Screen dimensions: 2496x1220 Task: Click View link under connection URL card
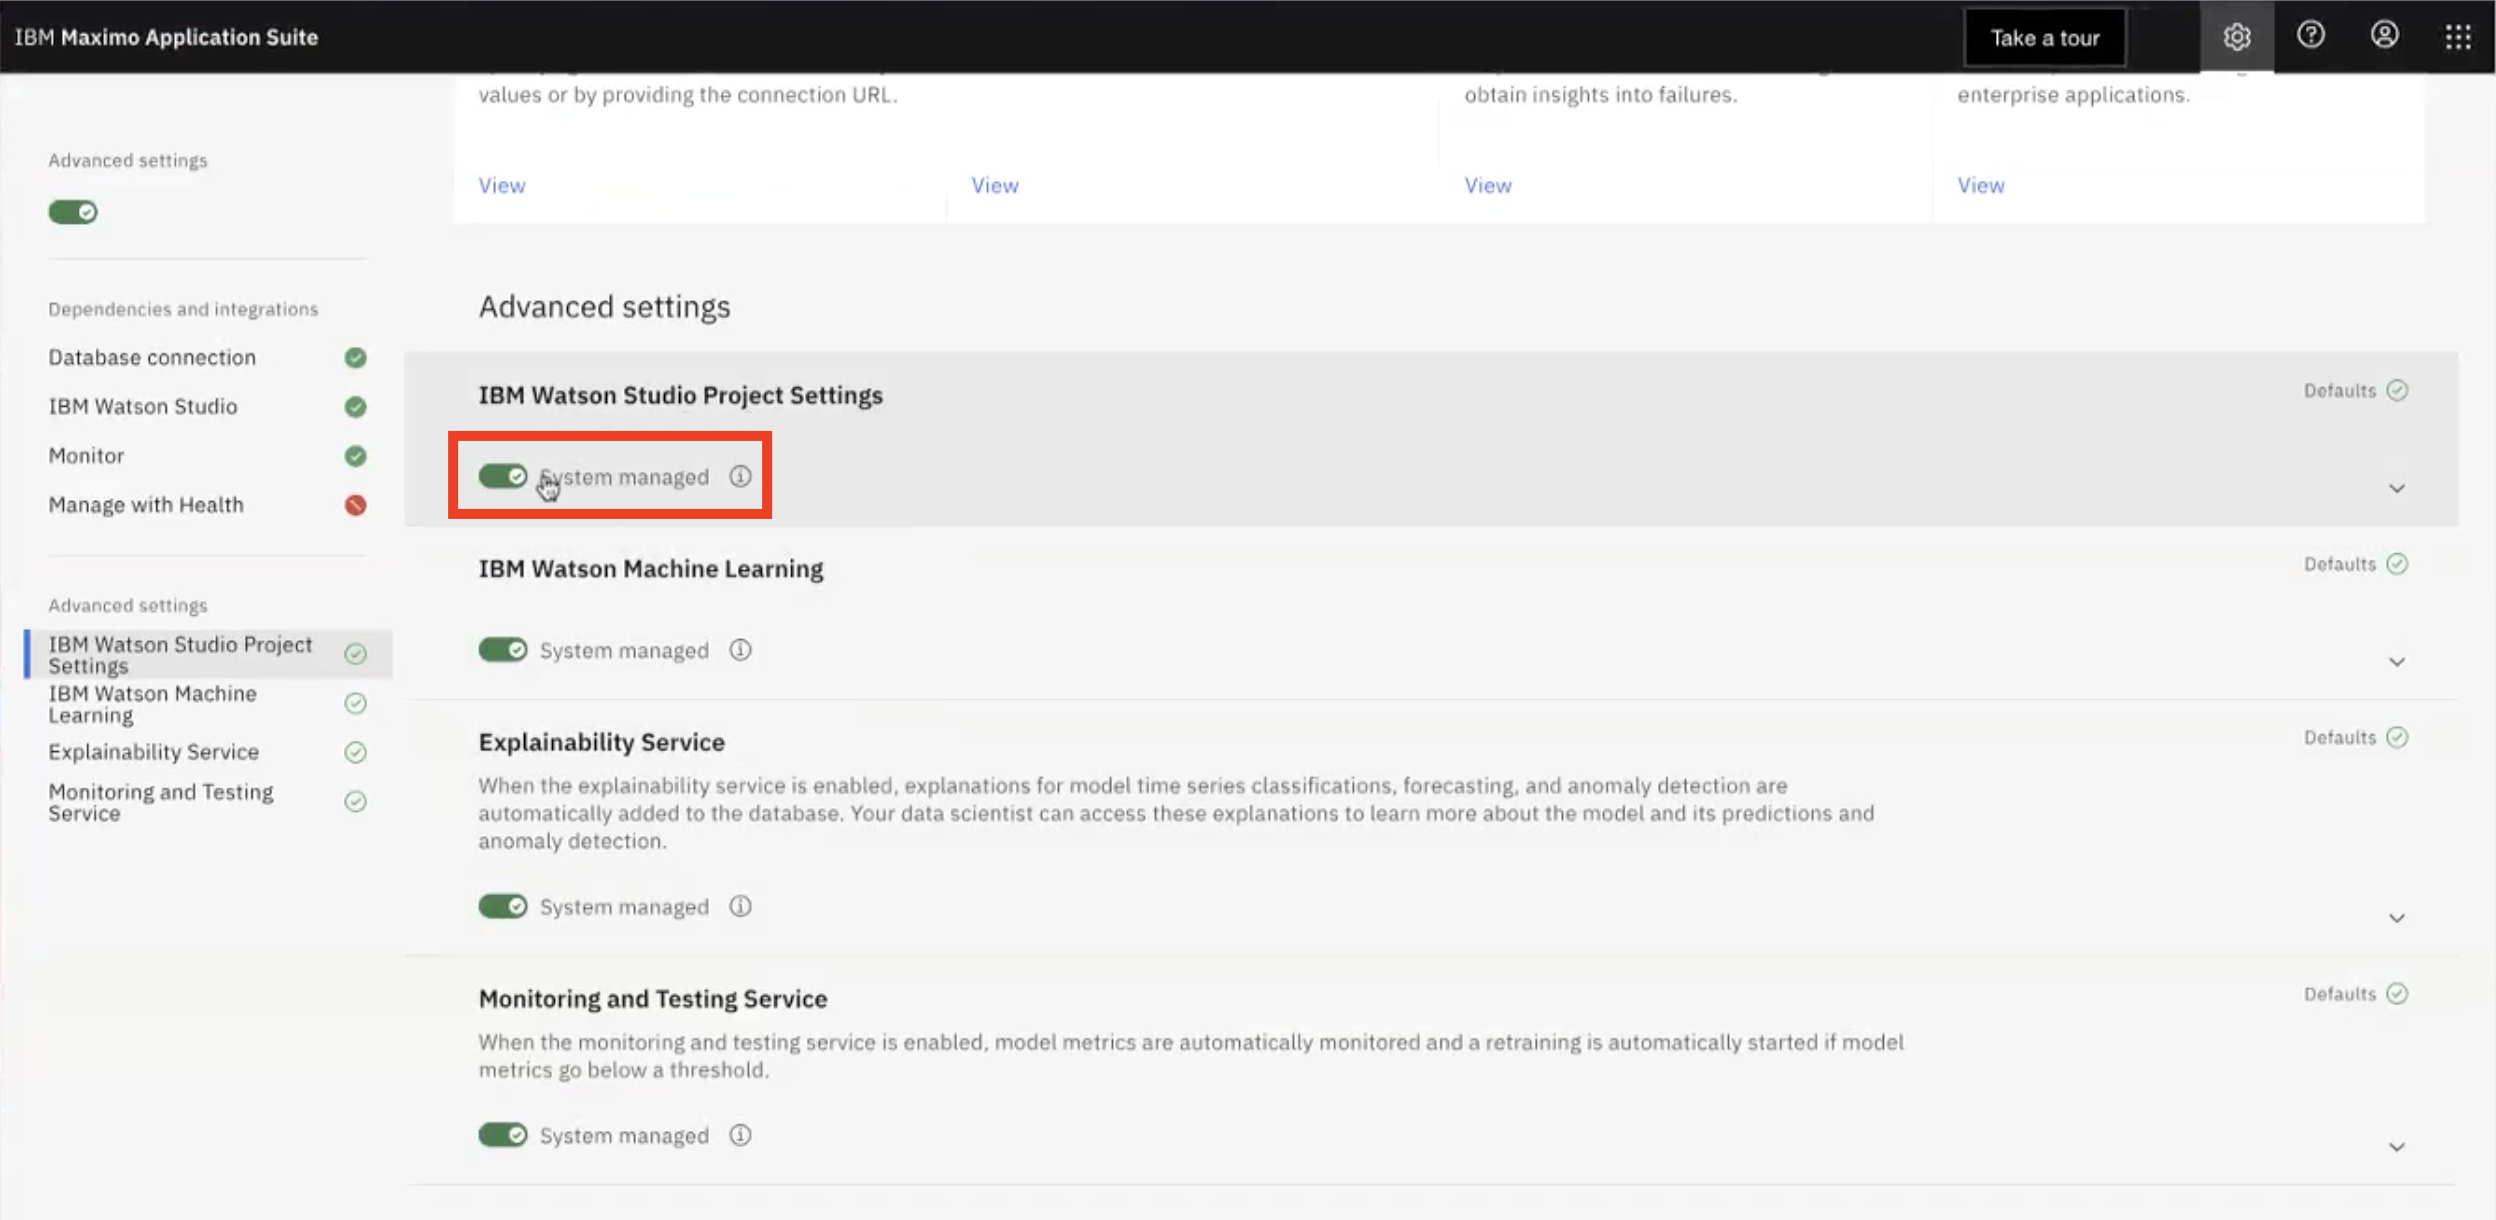[x=502, y=185]
